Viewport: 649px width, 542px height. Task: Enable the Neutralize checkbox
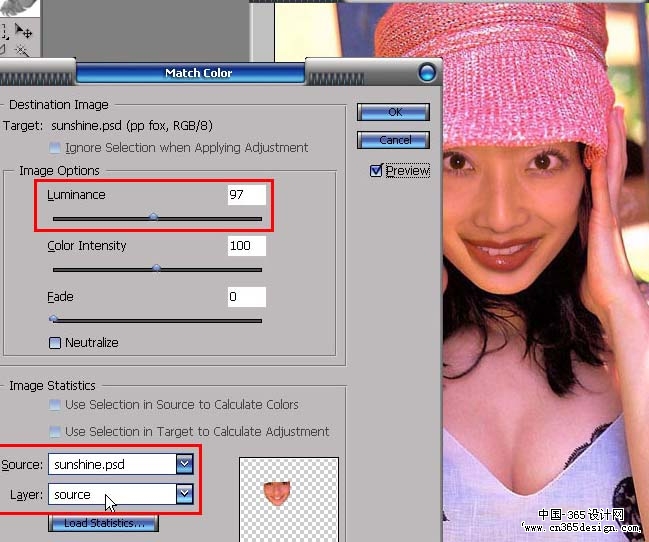55,343
